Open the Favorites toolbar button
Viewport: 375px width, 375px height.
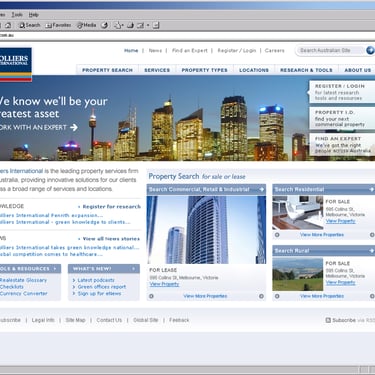click(x=58, y=25)
